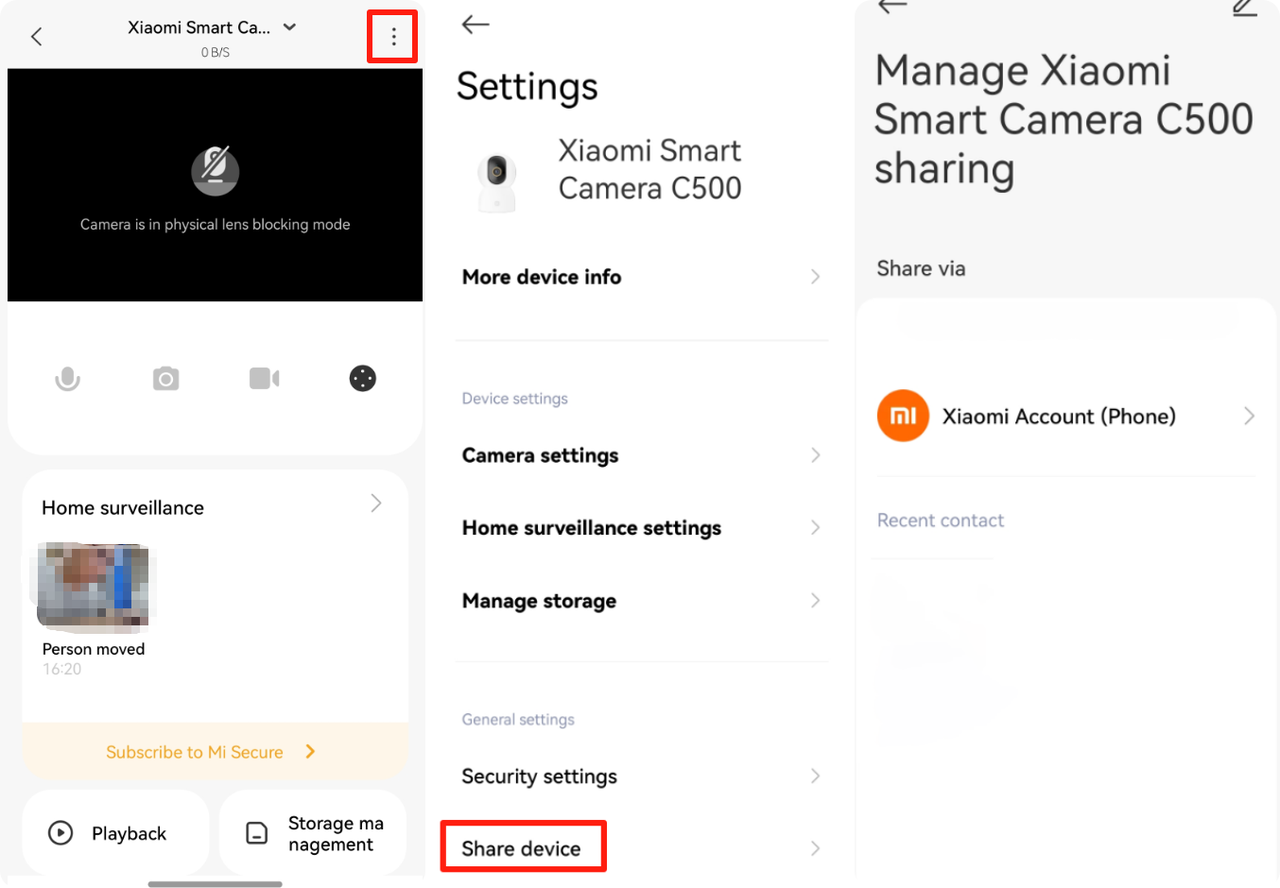Select Share device option
This screenshot has width=1280, height=888.
[522, 848]
